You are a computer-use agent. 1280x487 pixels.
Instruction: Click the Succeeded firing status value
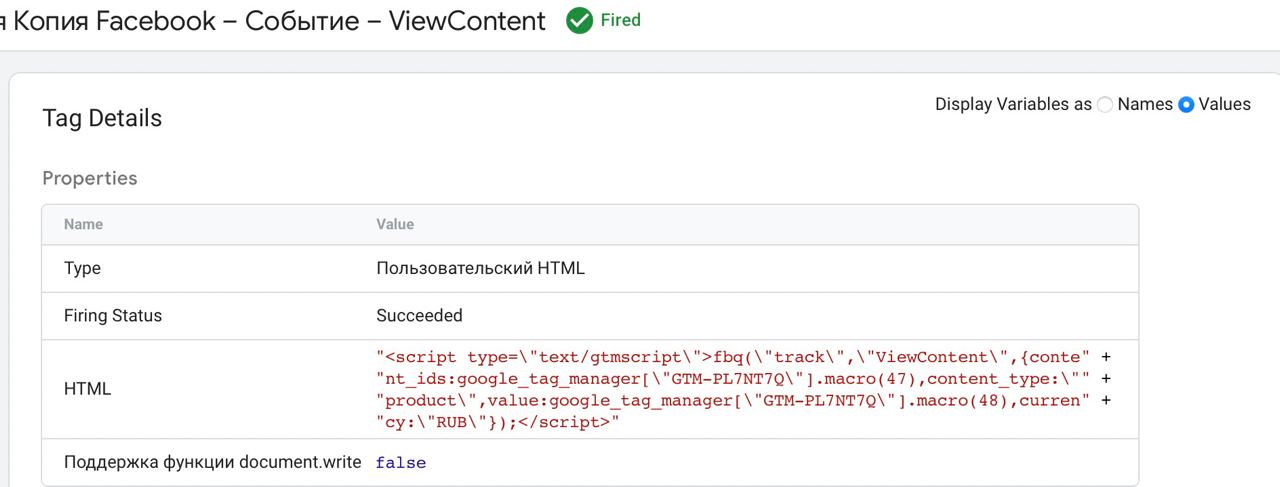click(x=419, y=315)
